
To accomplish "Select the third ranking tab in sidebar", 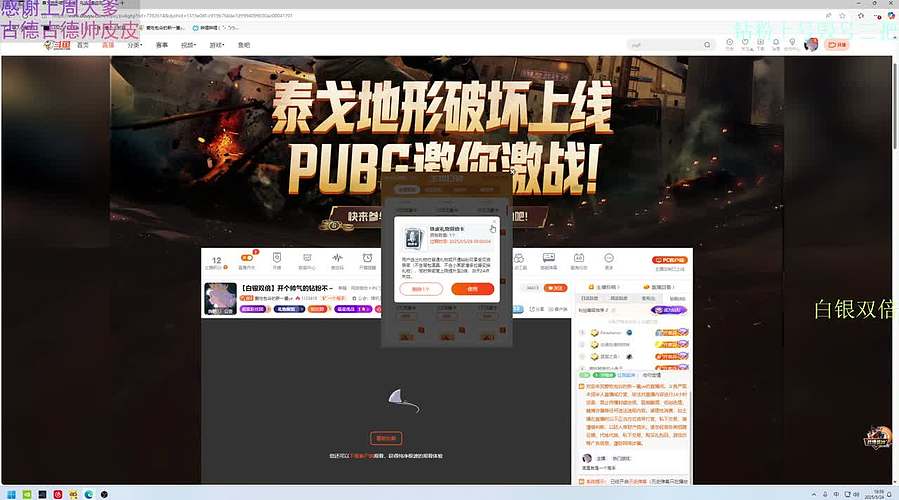I will click(648, 299).
